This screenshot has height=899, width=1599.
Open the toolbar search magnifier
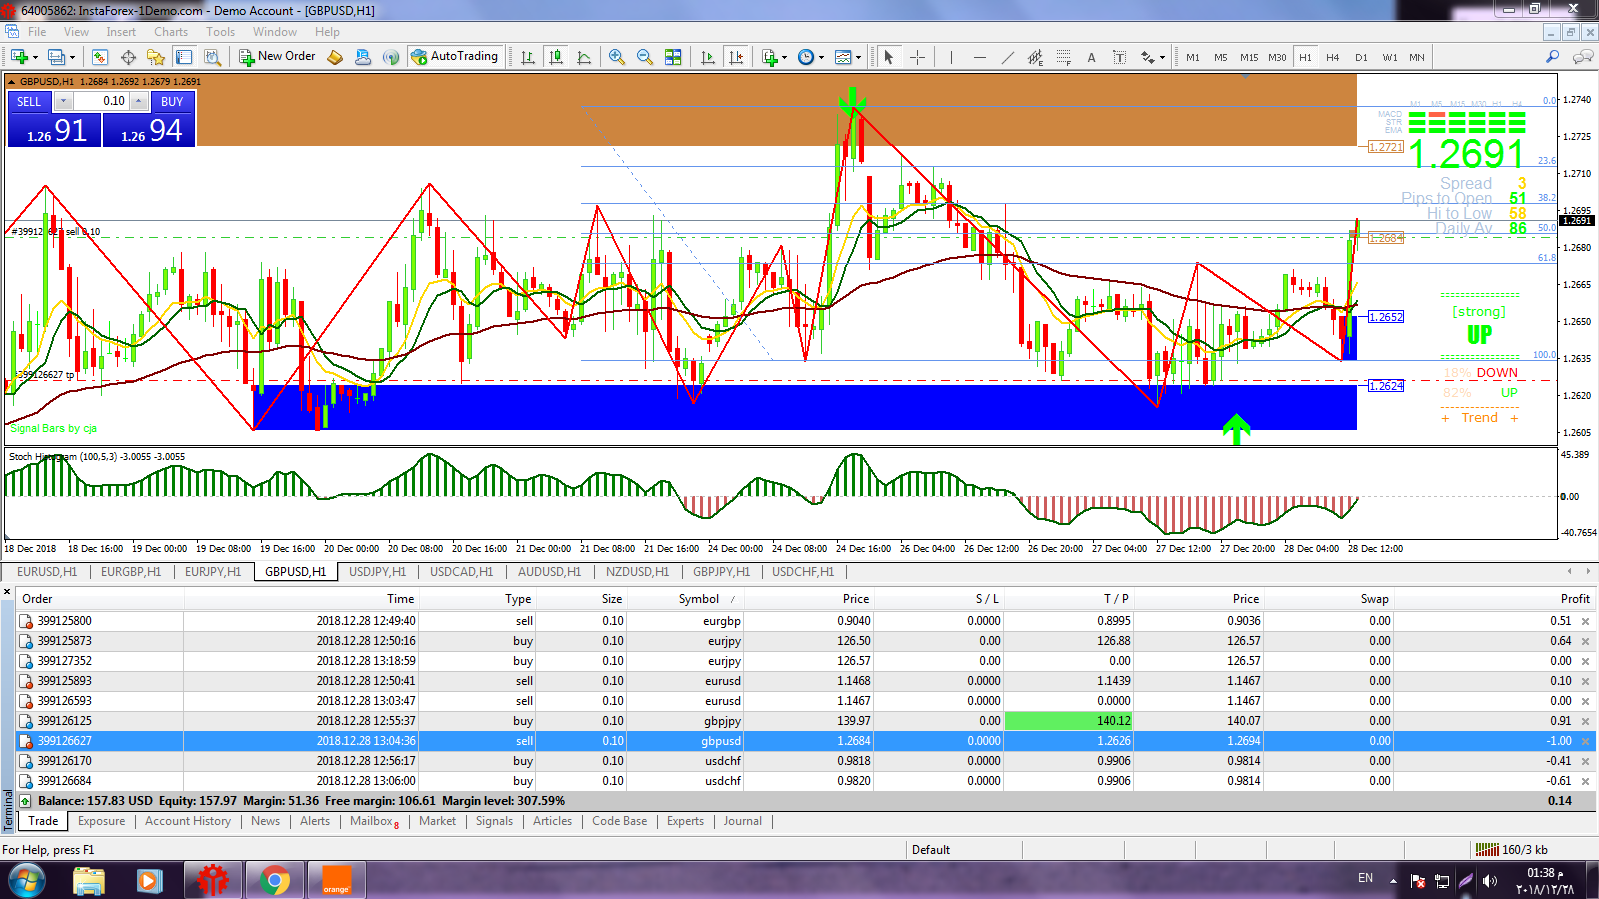[x=1552, y=57]
